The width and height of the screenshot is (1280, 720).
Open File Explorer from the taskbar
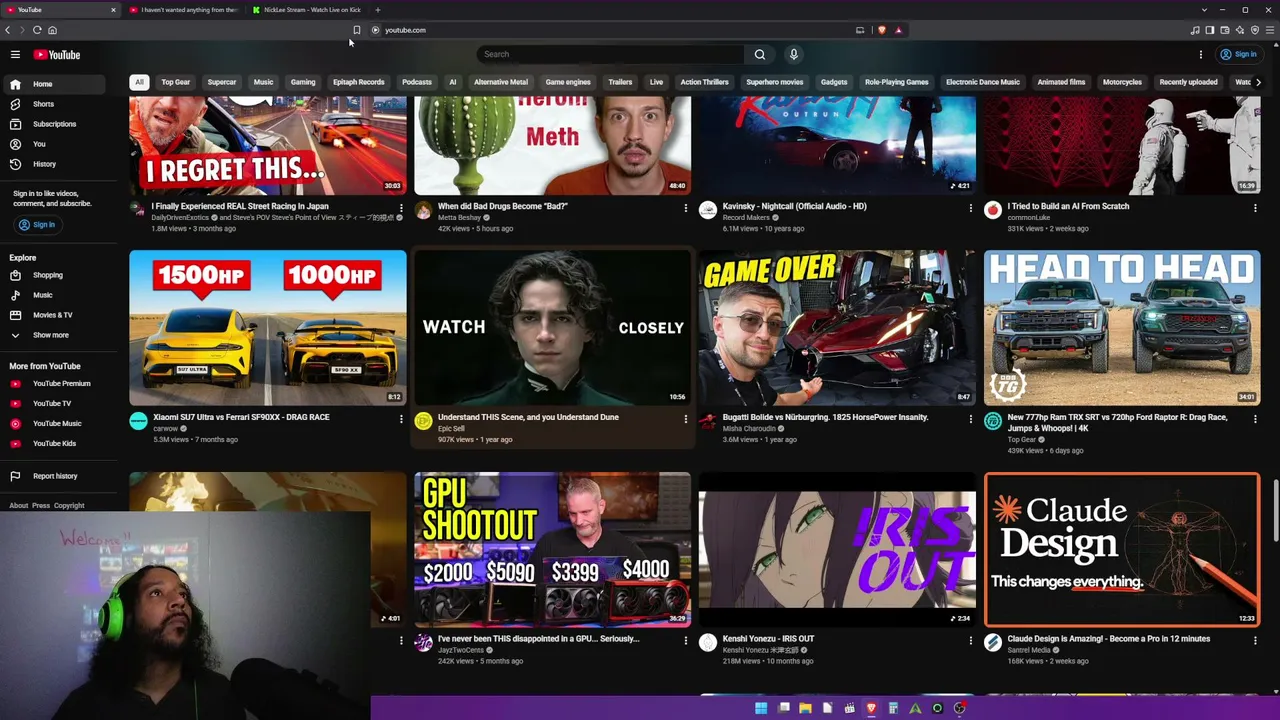point(805,708)
